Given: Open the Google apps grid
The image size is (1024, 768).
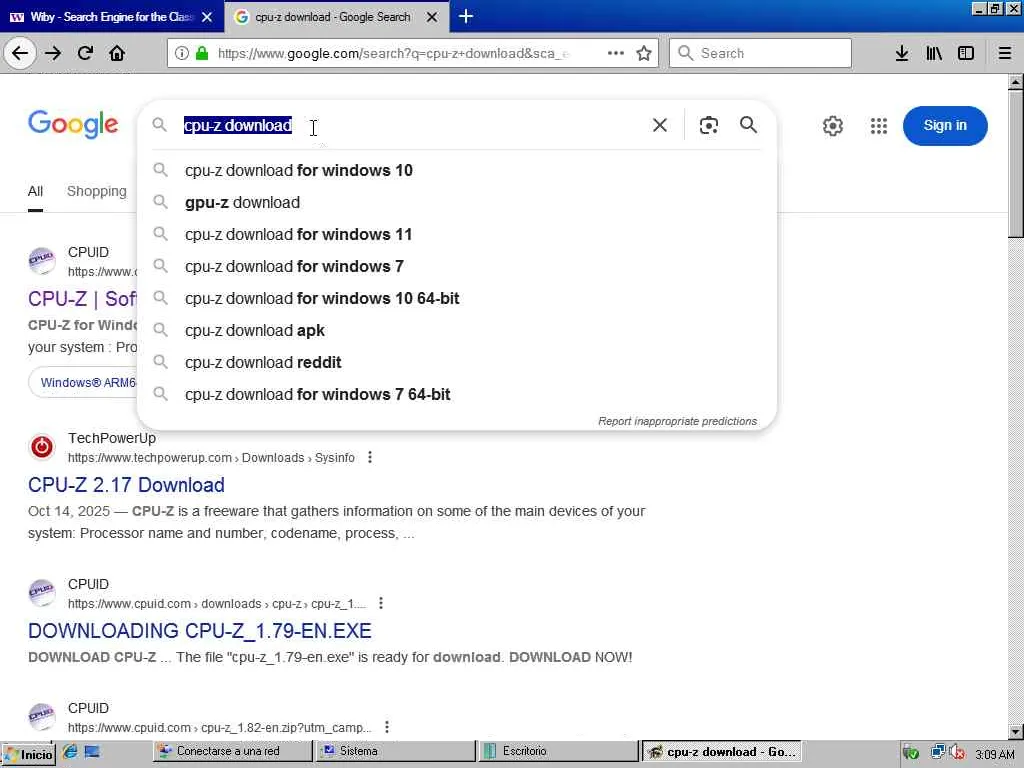Looking at the screenshot, I should (879, 125).
